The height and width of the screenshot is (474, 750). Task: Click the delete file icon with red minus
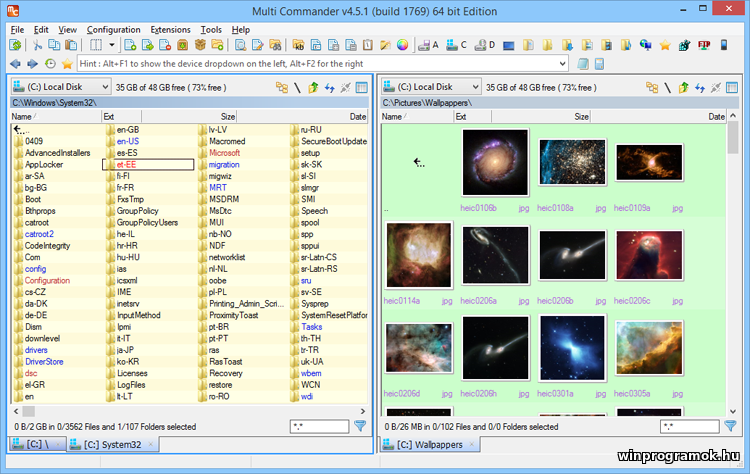coord(165,45)
